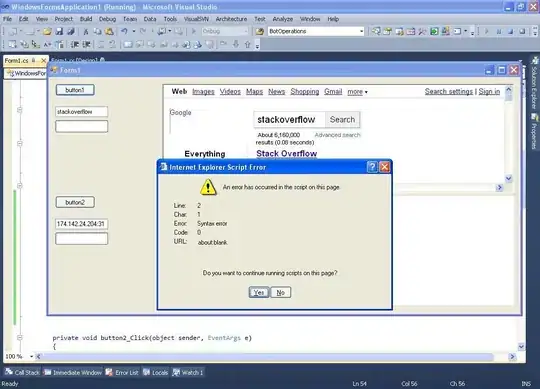Click the Open File folder icon
540x389 pixels.
(48, 32)
